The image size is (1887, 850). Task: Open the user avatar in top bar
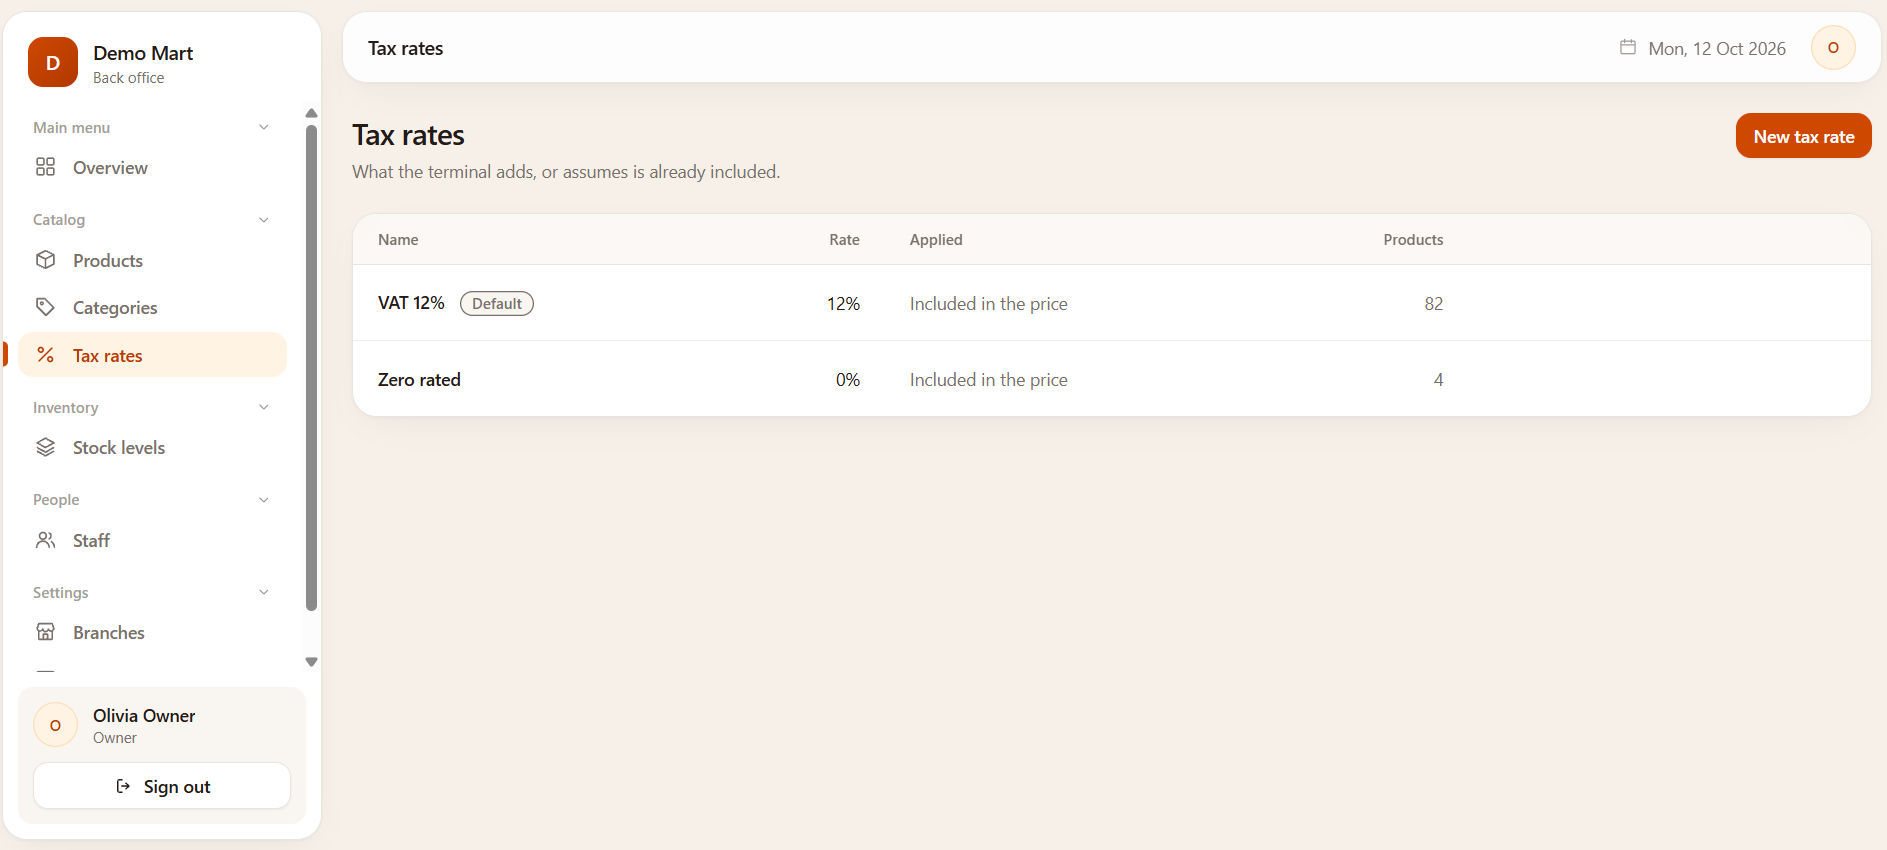click(1833, 48)
